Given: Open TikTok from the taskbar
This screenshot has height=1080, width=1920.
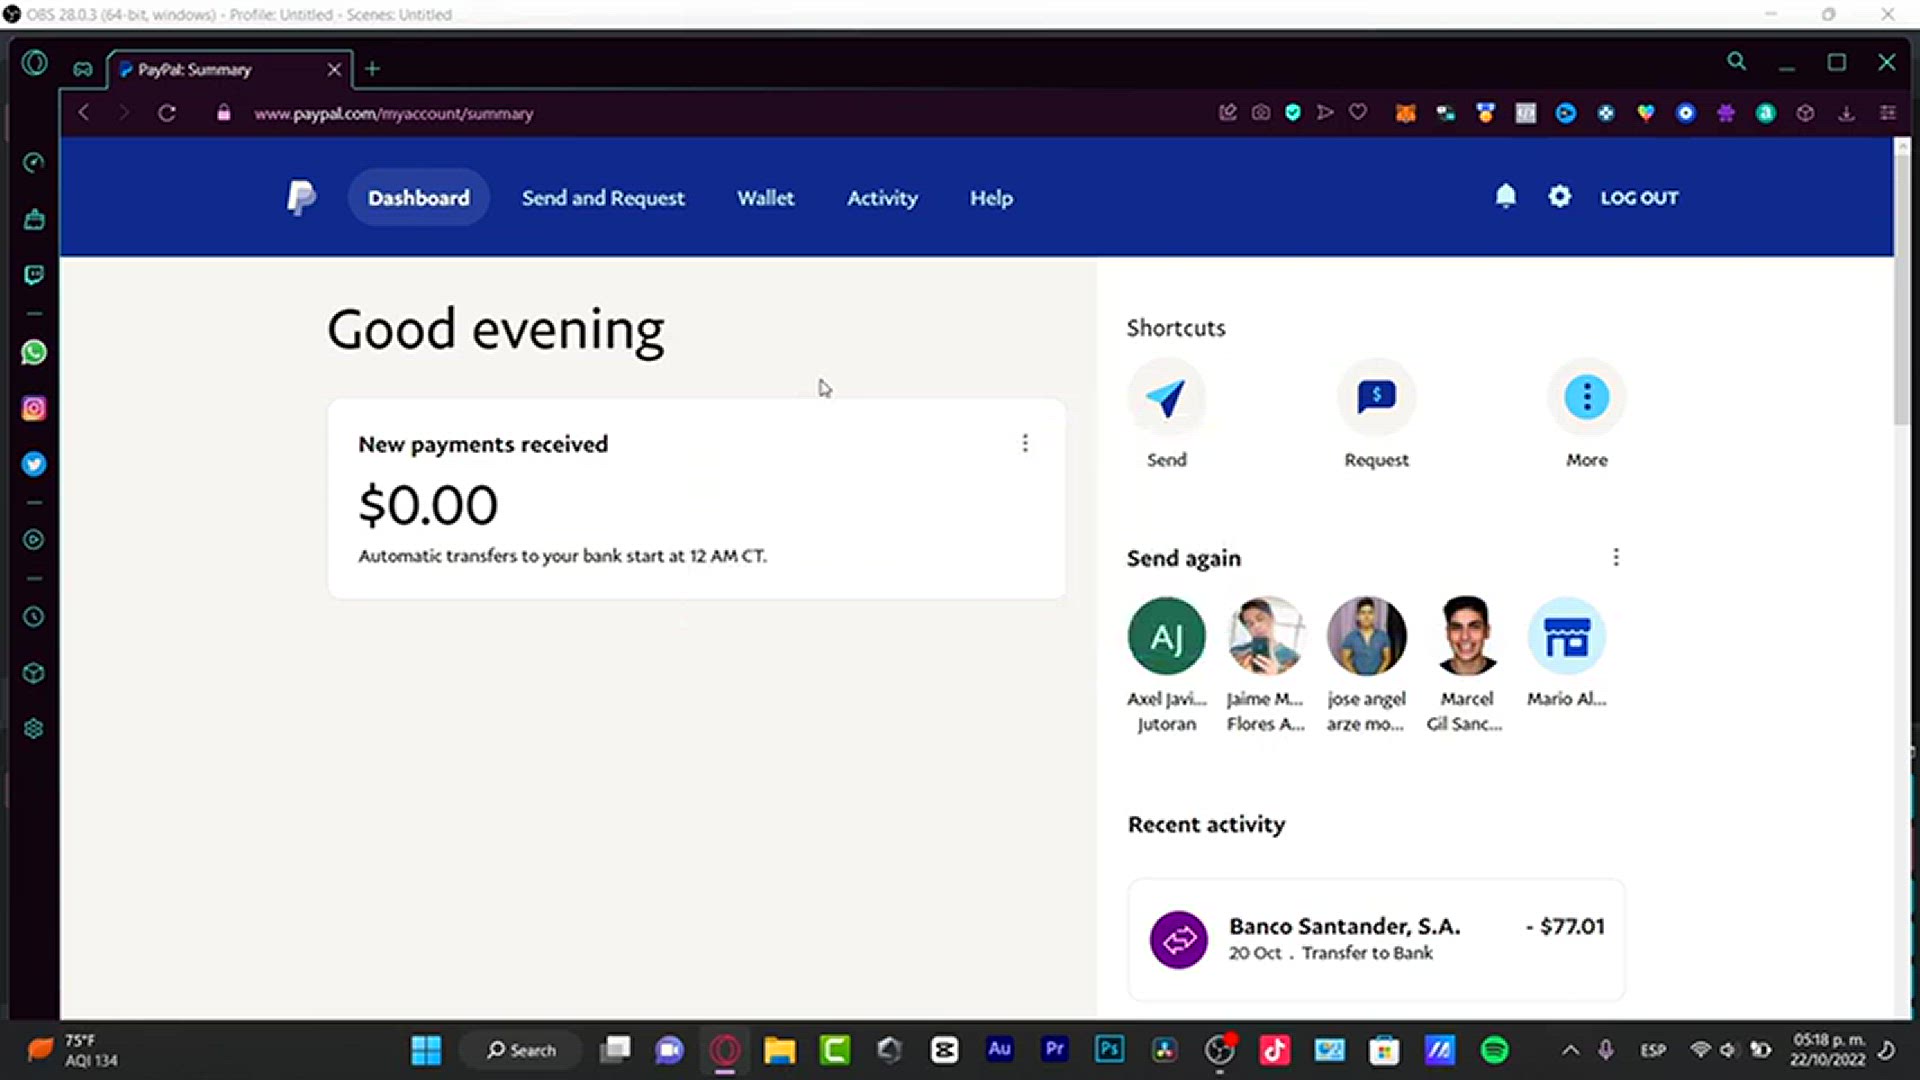Looking at the screenshot, I should [x=1274, y=1050].
